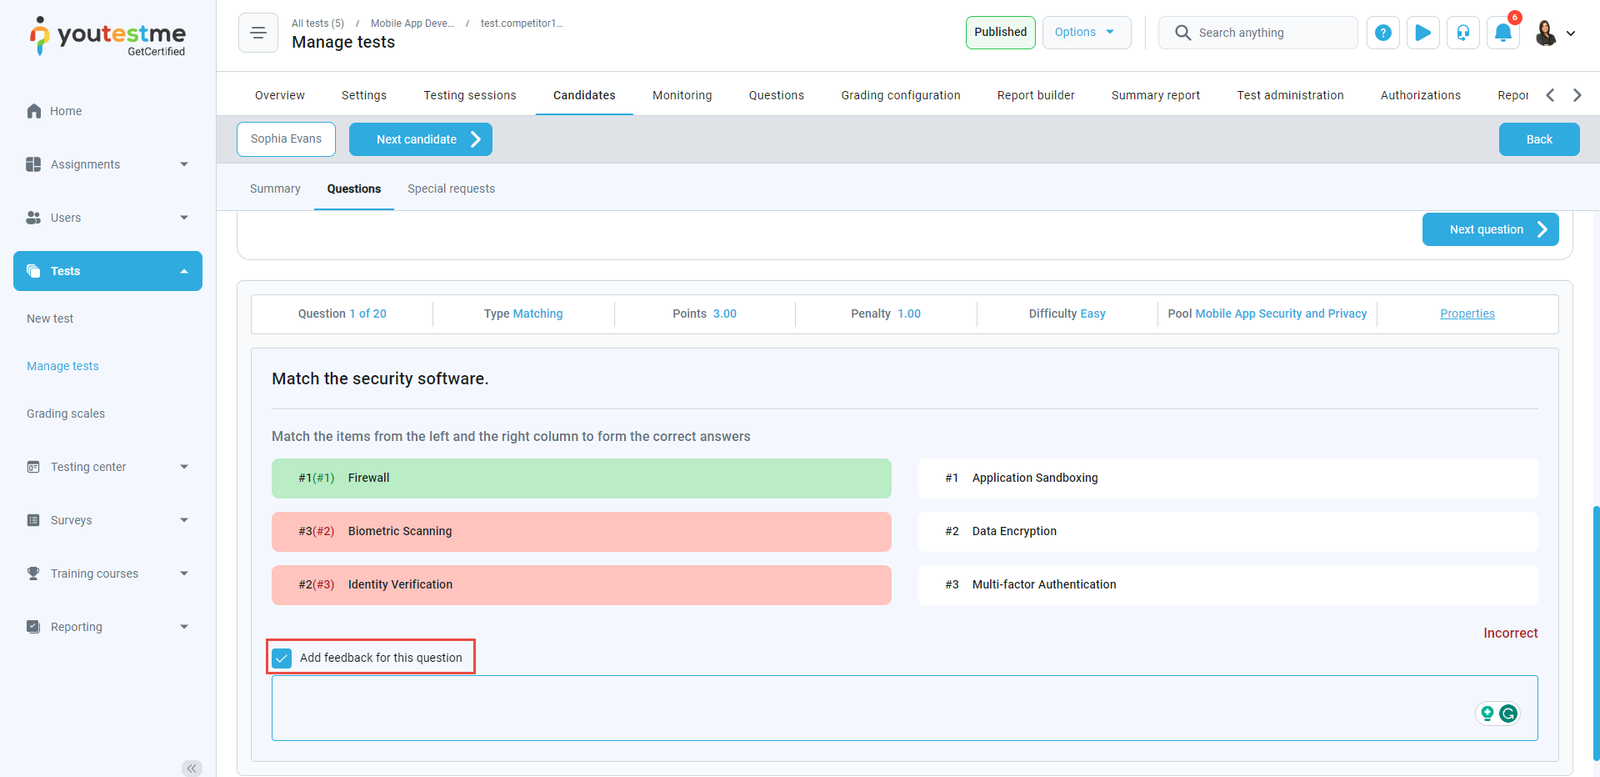Expand the Testing center menu
1600x777 pixels.
click(x=107, y=467)
